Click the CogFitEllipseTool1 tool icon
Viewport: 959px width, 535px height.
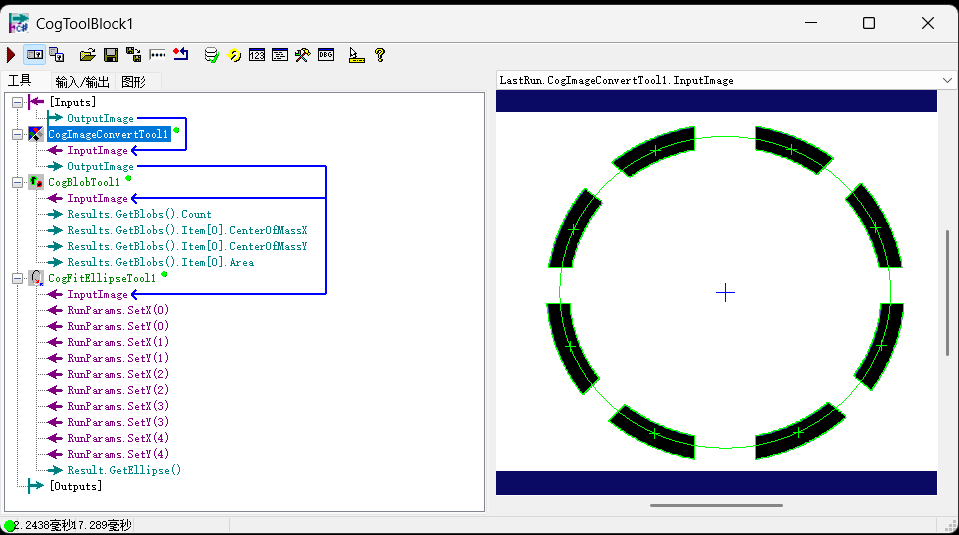pyautogui.click(x=36, y=278)
